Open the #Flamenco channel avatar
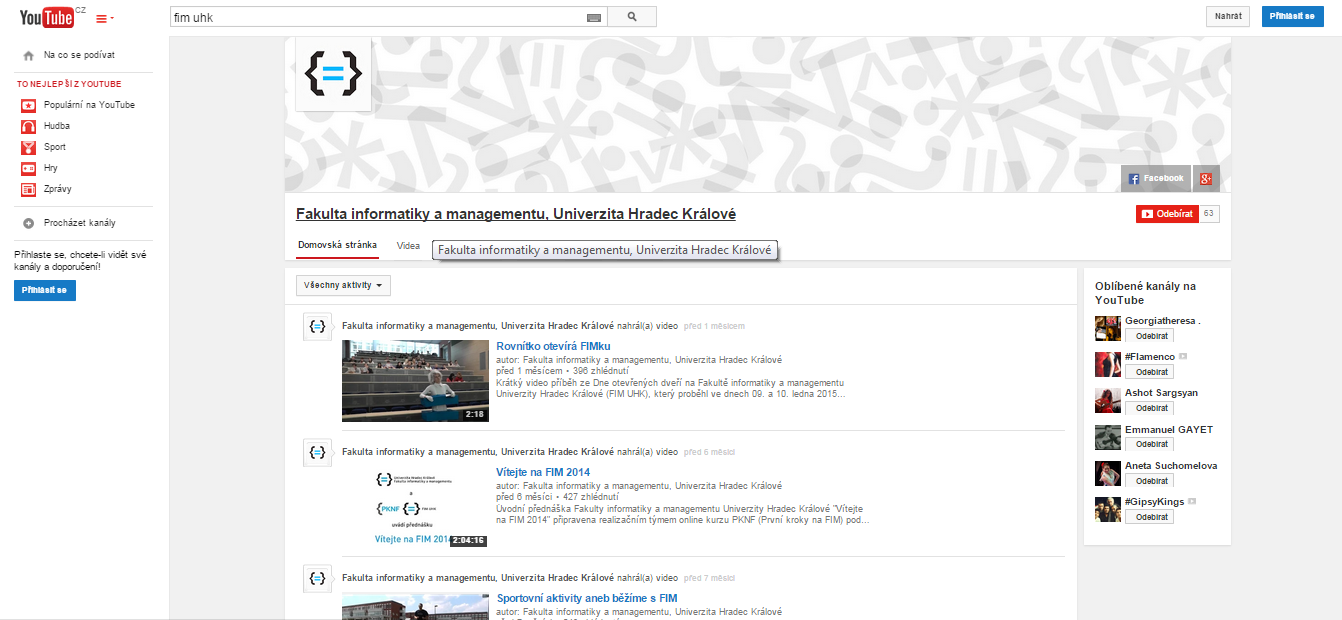 (1107, 364)
